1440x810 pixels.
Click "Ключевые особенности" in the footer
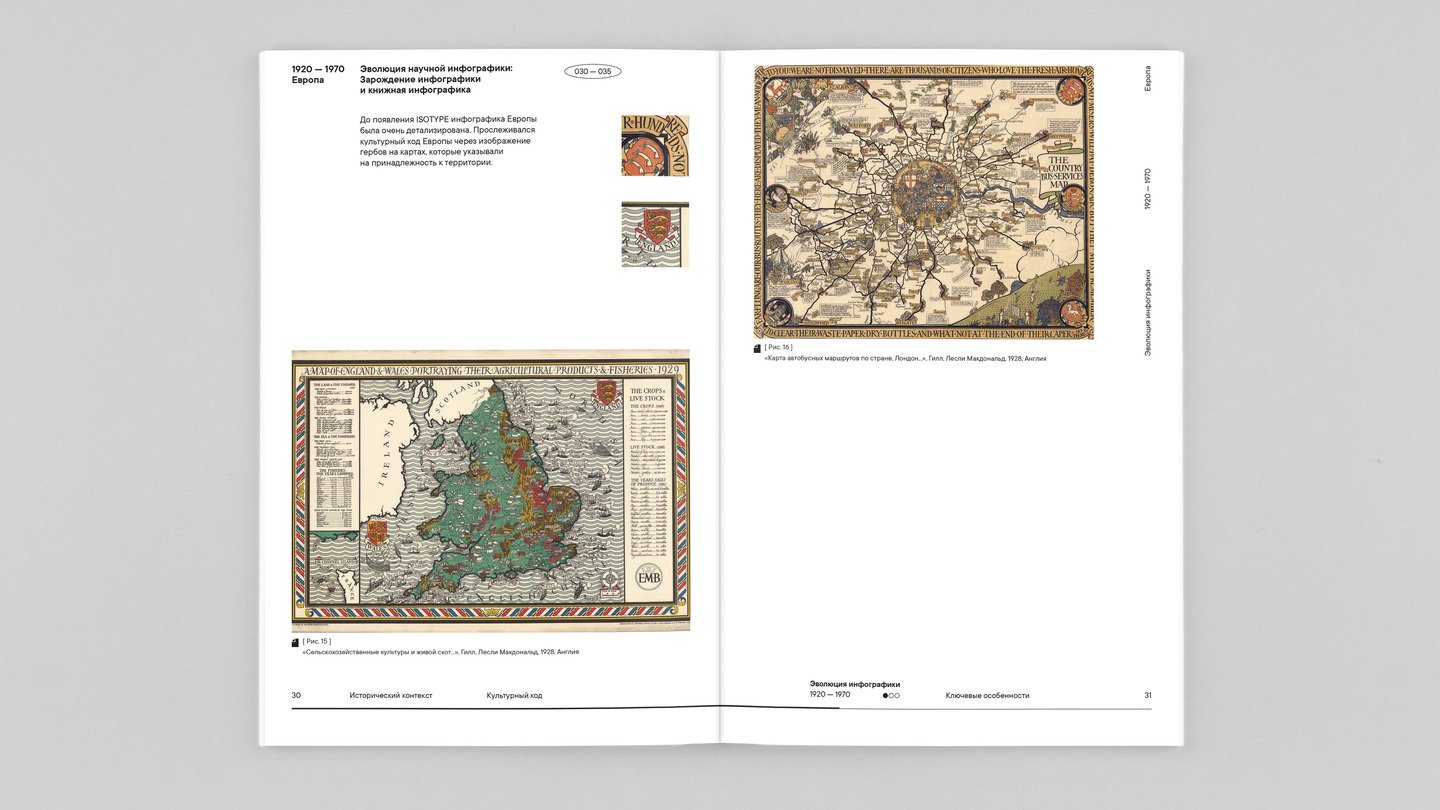coord(987,695)
